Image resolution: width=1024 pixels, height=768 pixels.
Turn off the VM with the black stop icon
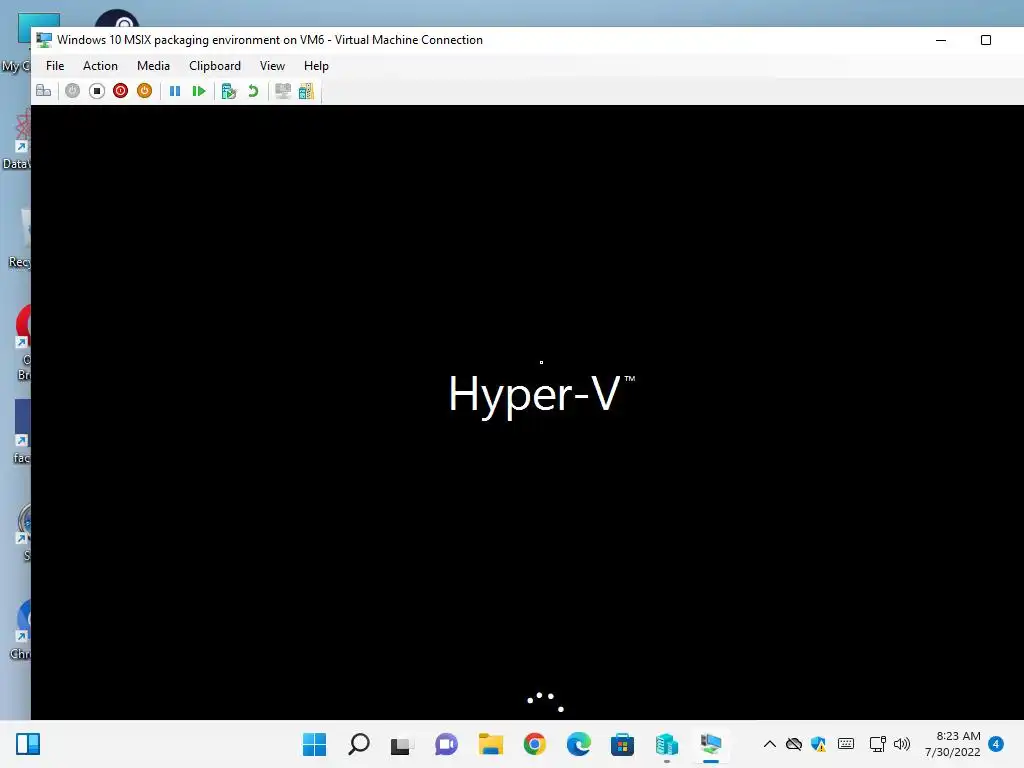coord(97,91)
